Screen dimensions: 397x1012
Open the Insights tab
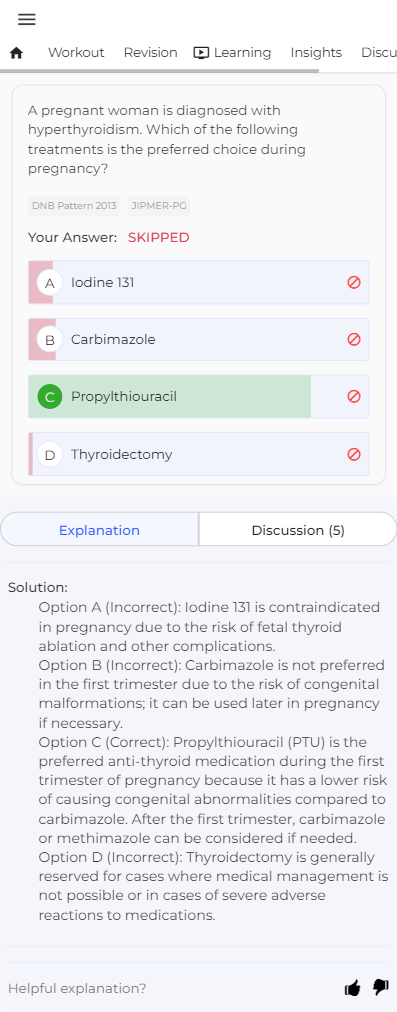pos(316,53)
